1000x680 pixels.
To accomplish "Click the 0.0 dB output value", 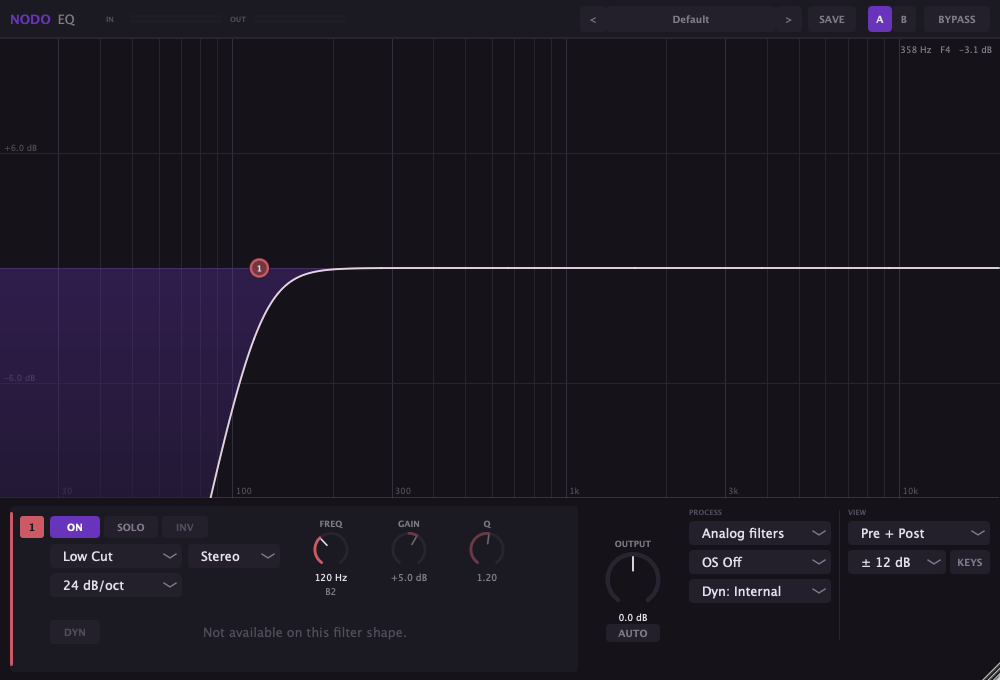I will pos(633,617).
